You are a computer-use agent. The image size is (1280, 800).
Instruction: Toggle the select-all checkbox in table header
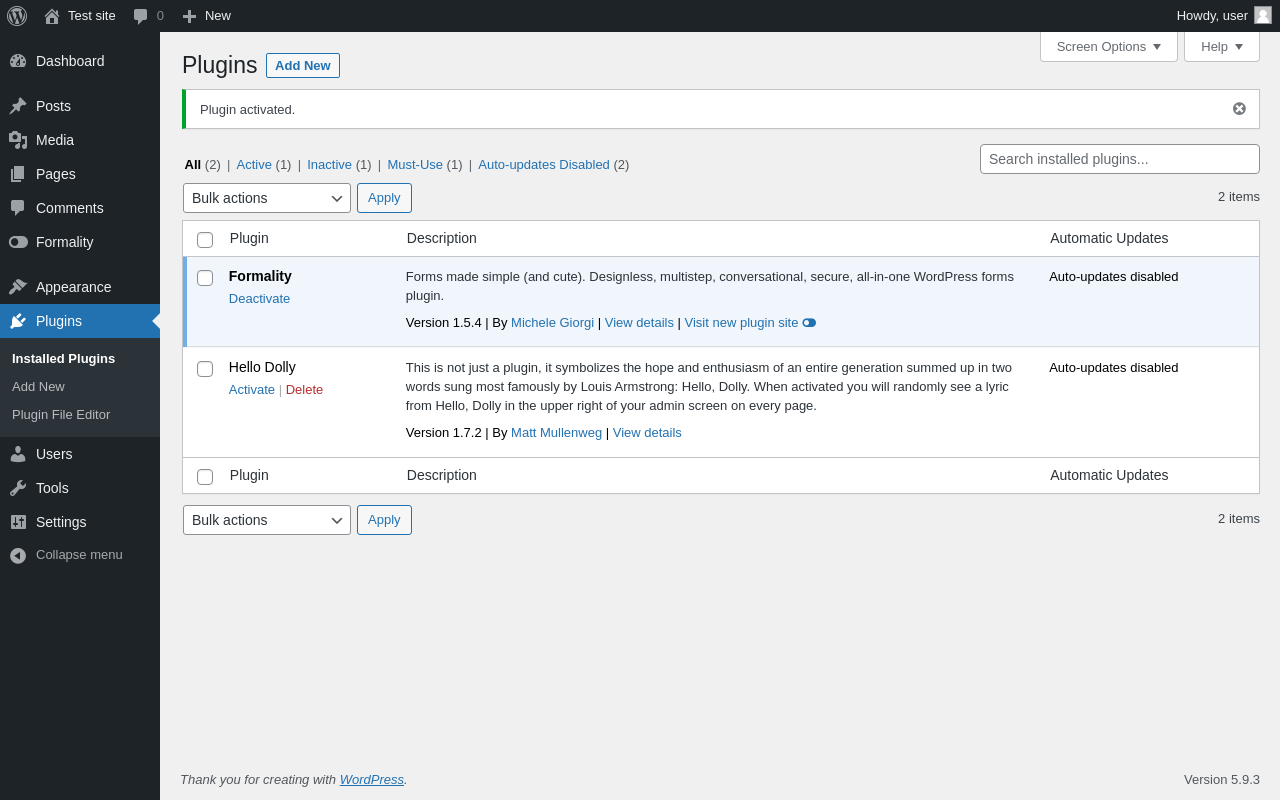(205, 240)
